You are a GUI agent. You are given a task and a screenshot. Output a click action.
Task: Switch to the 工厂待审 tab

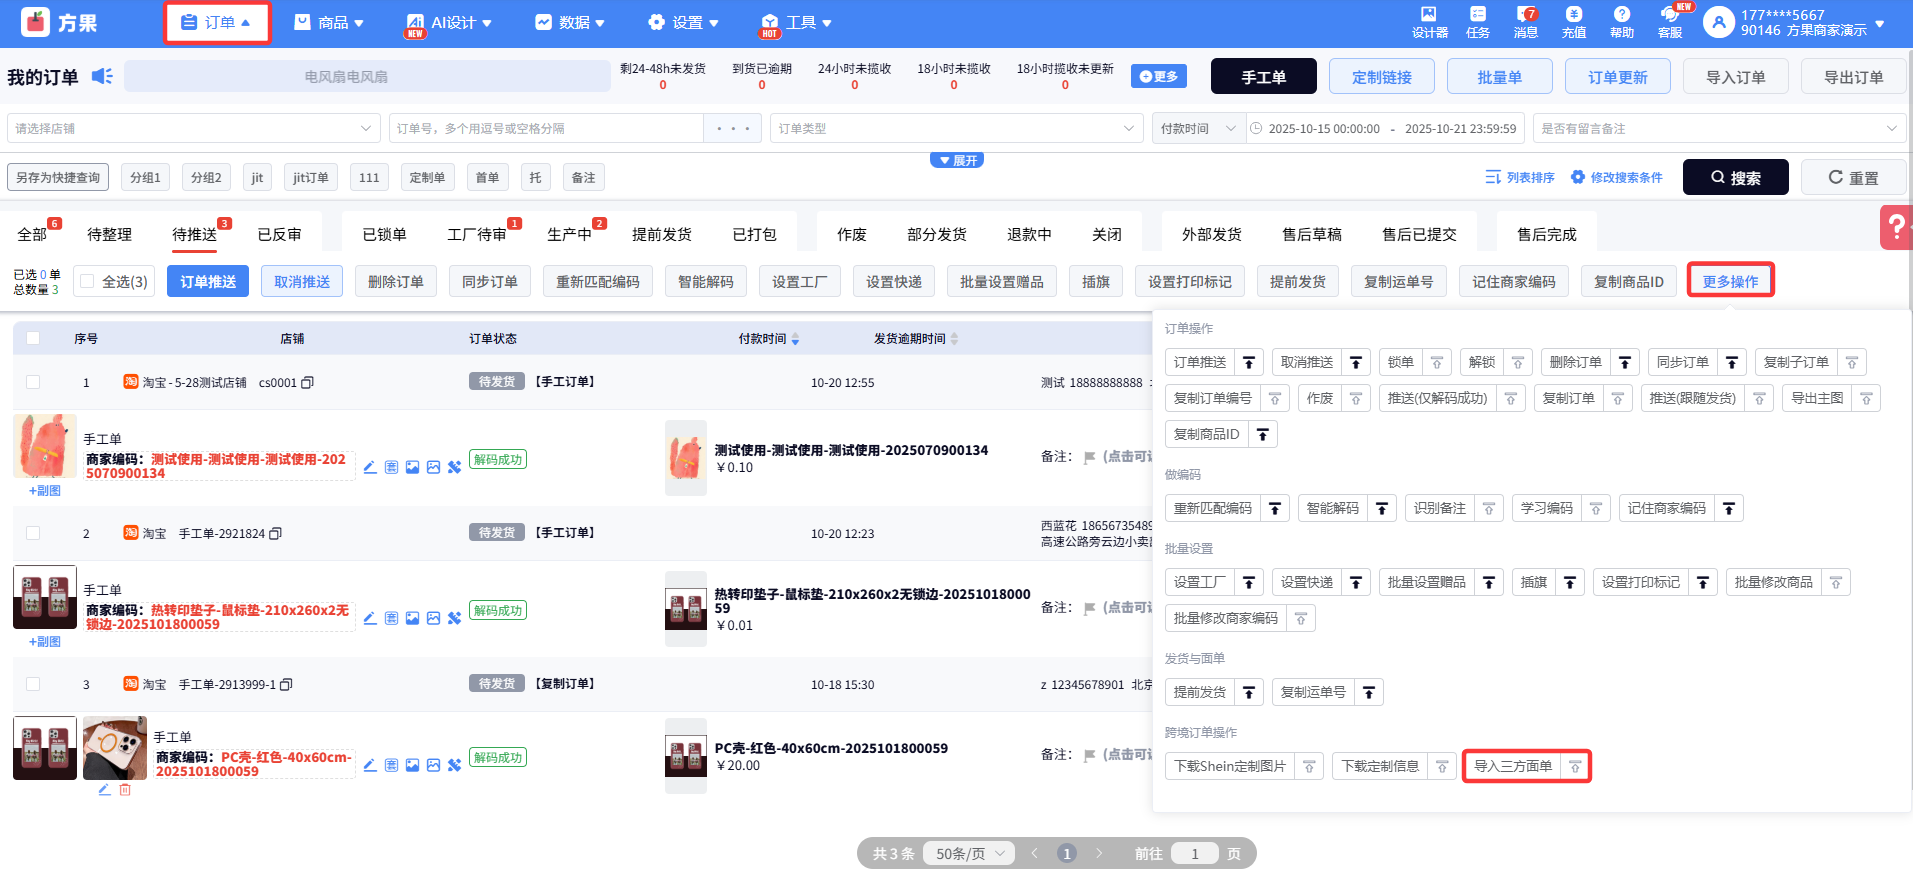[476, 235]
